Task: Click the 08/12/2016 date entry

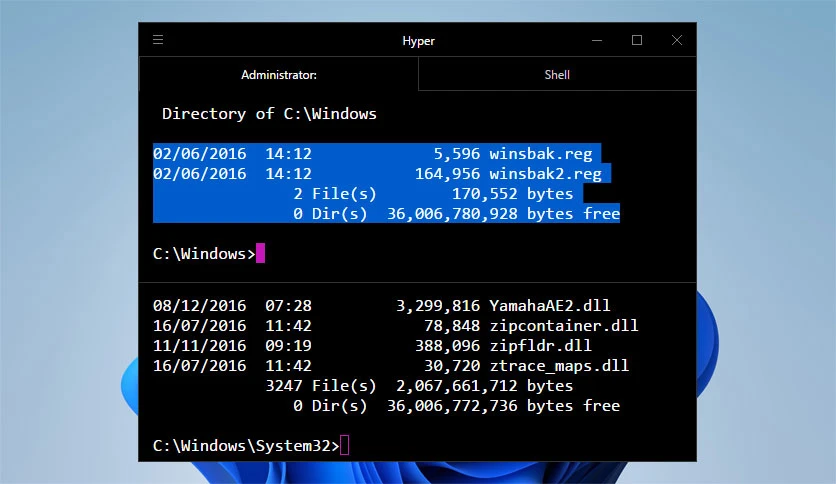Action: 199,305
